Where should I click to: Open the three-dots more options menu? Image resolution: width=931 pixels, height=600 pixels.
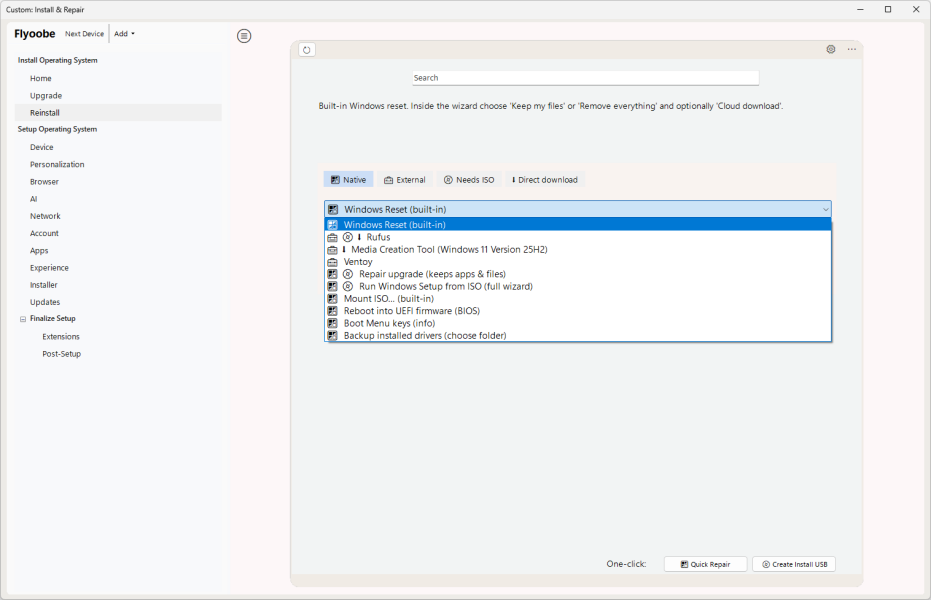point(852,49)
